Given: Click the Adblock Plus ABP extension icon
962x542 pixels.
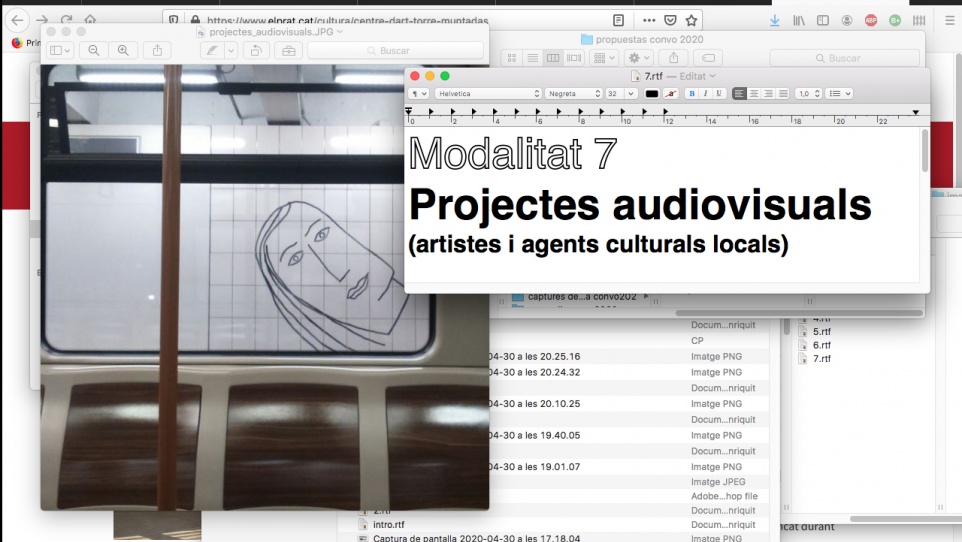Looking at the screenshot, I should 871,20.
